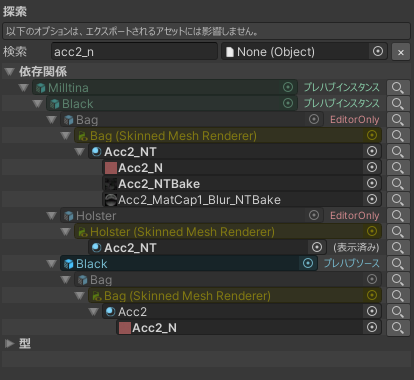Click picker circle on Holster (Skinned Mesh Renderer)

click(x=372, y=231)
